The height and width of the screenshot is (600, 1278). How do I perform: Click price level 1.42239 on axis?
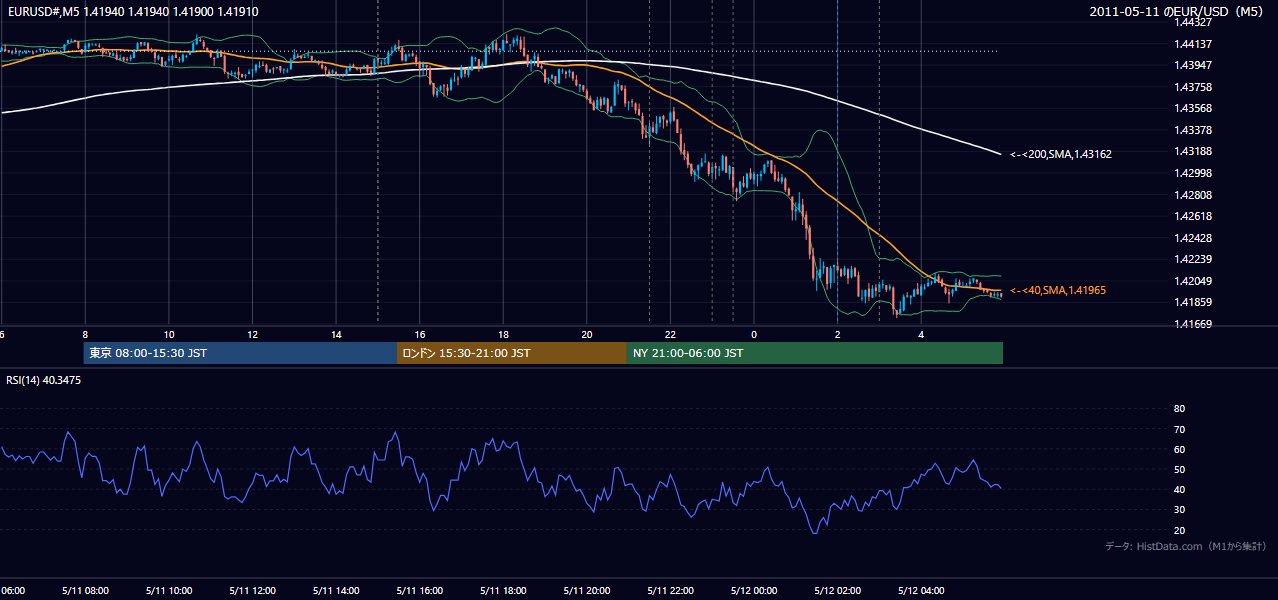[x=1192, y=259]
